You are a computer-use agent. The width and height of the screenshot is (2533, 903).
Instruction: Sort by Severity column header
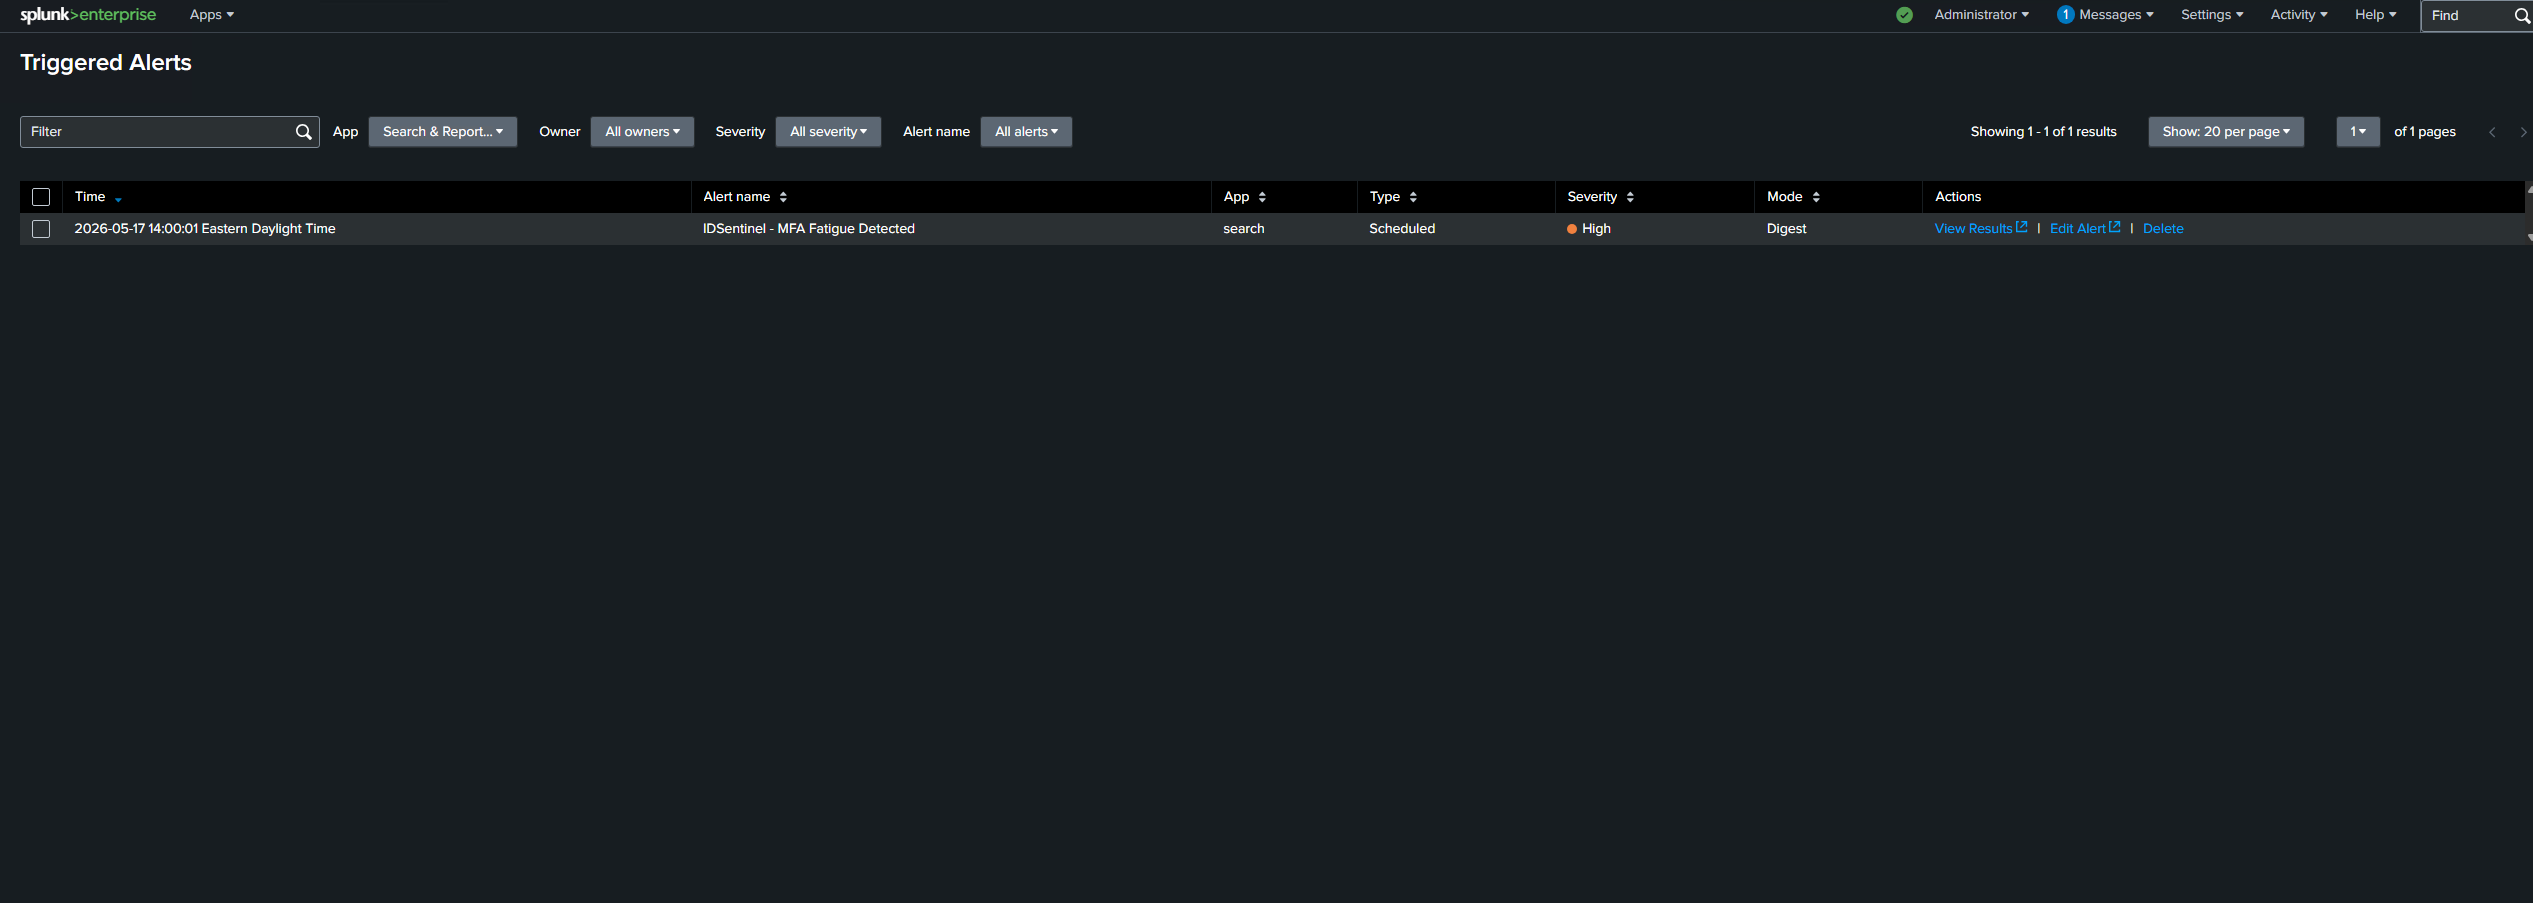click(x=1600, y=197)
